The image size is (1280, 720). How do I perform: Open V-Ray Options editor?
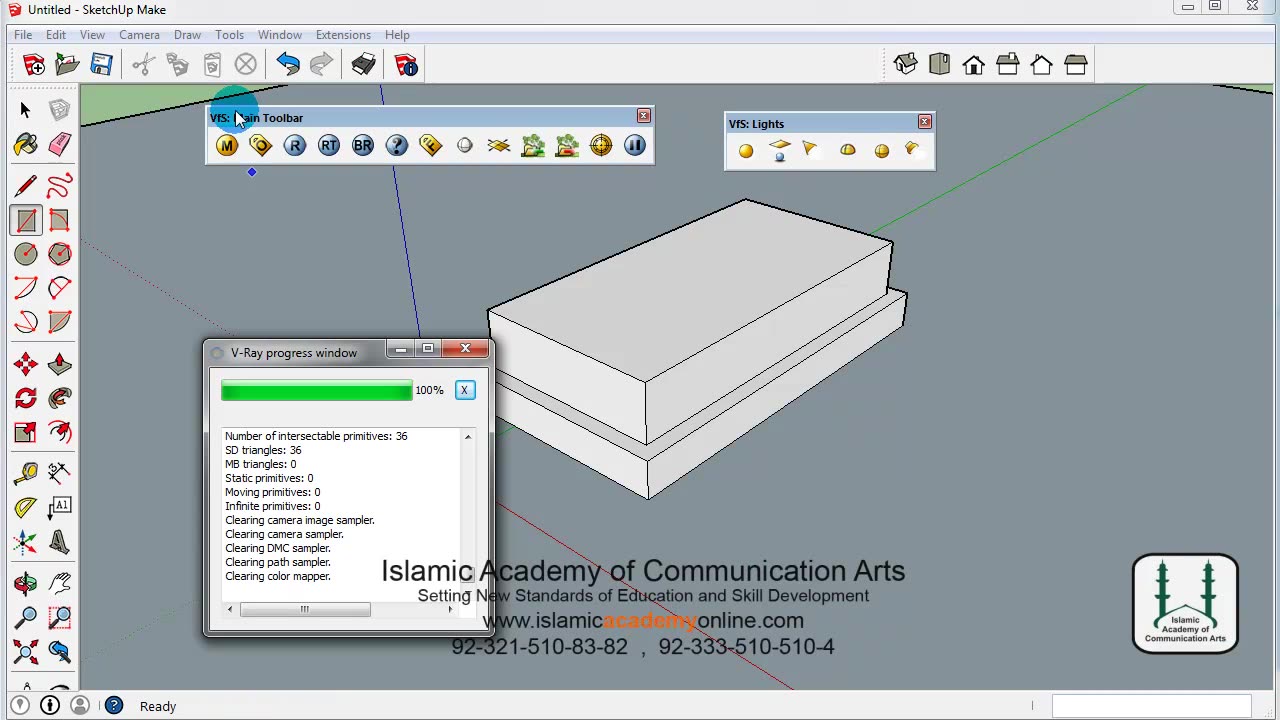(x=261, y=146)
